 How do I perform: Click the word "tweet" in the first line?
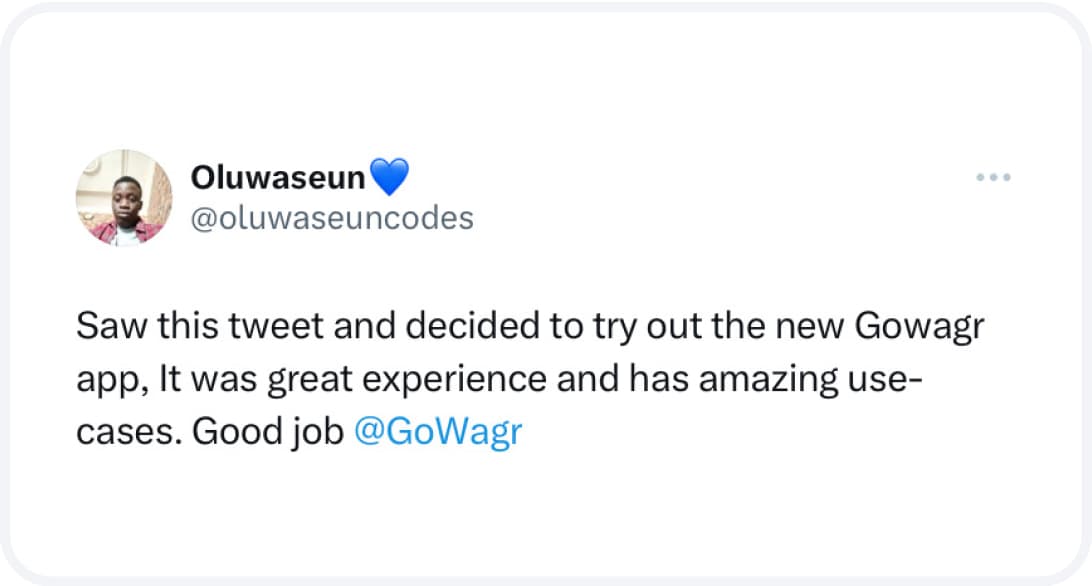click(x=276, y=326)
